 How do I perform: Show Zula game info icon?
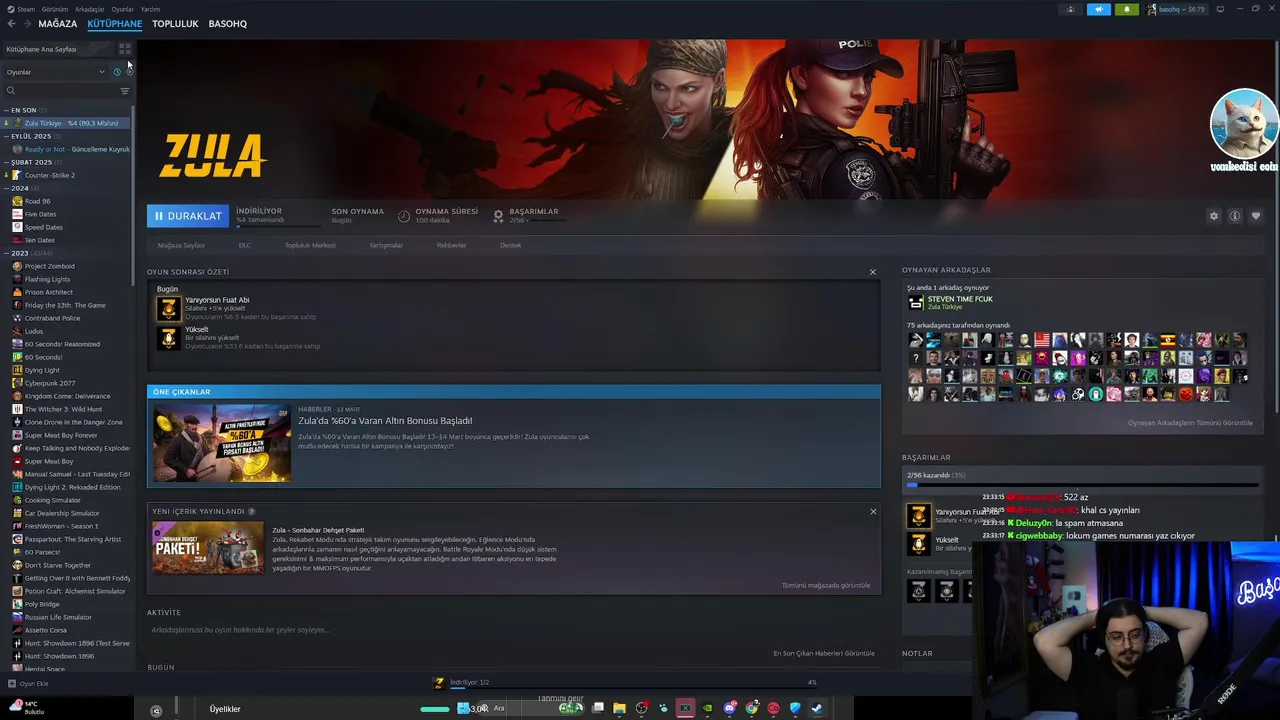click(x=1235, y=216)
